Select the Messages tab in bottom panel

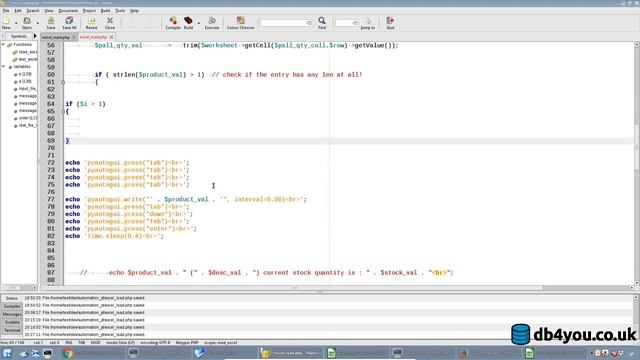(x=12, y=314)
